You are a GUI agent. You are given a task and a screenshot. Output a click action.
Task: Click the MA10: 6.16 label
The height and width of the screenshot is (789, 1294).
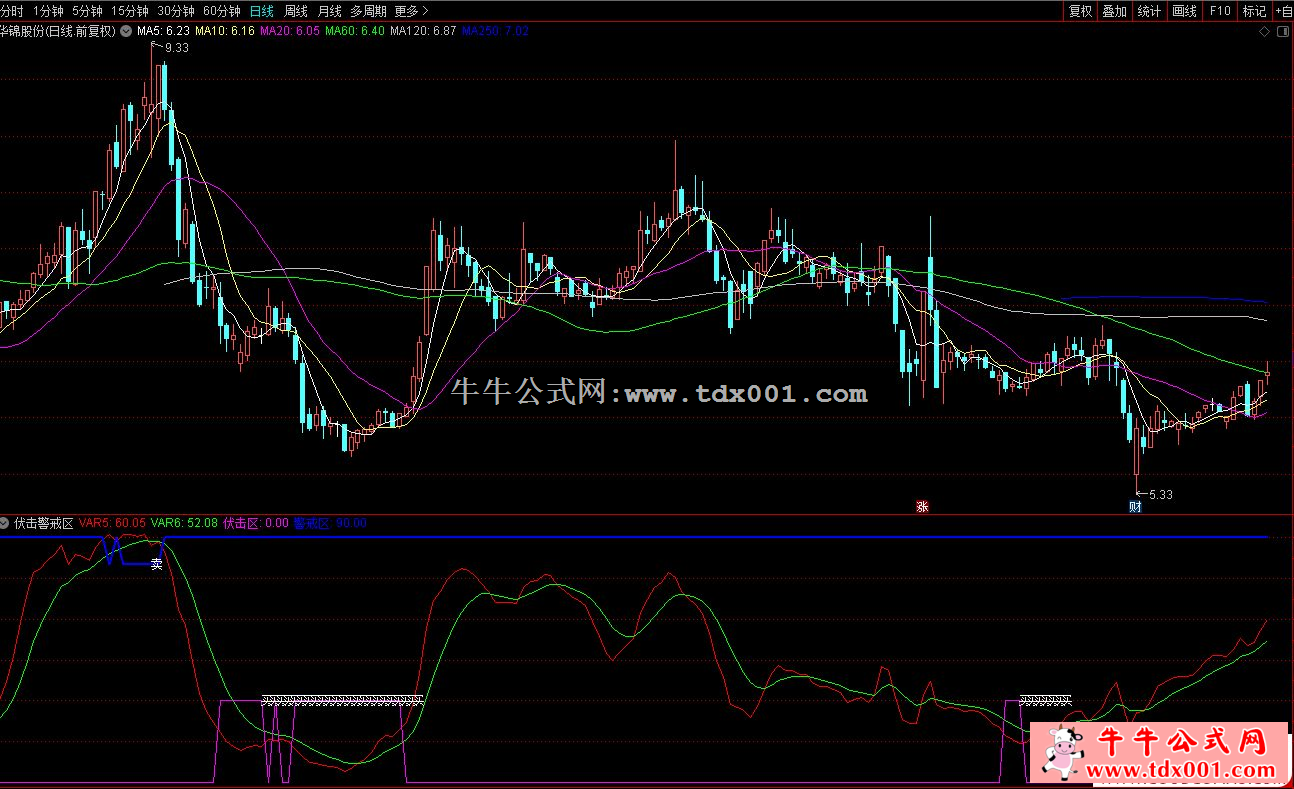click(x=225, y=31)
